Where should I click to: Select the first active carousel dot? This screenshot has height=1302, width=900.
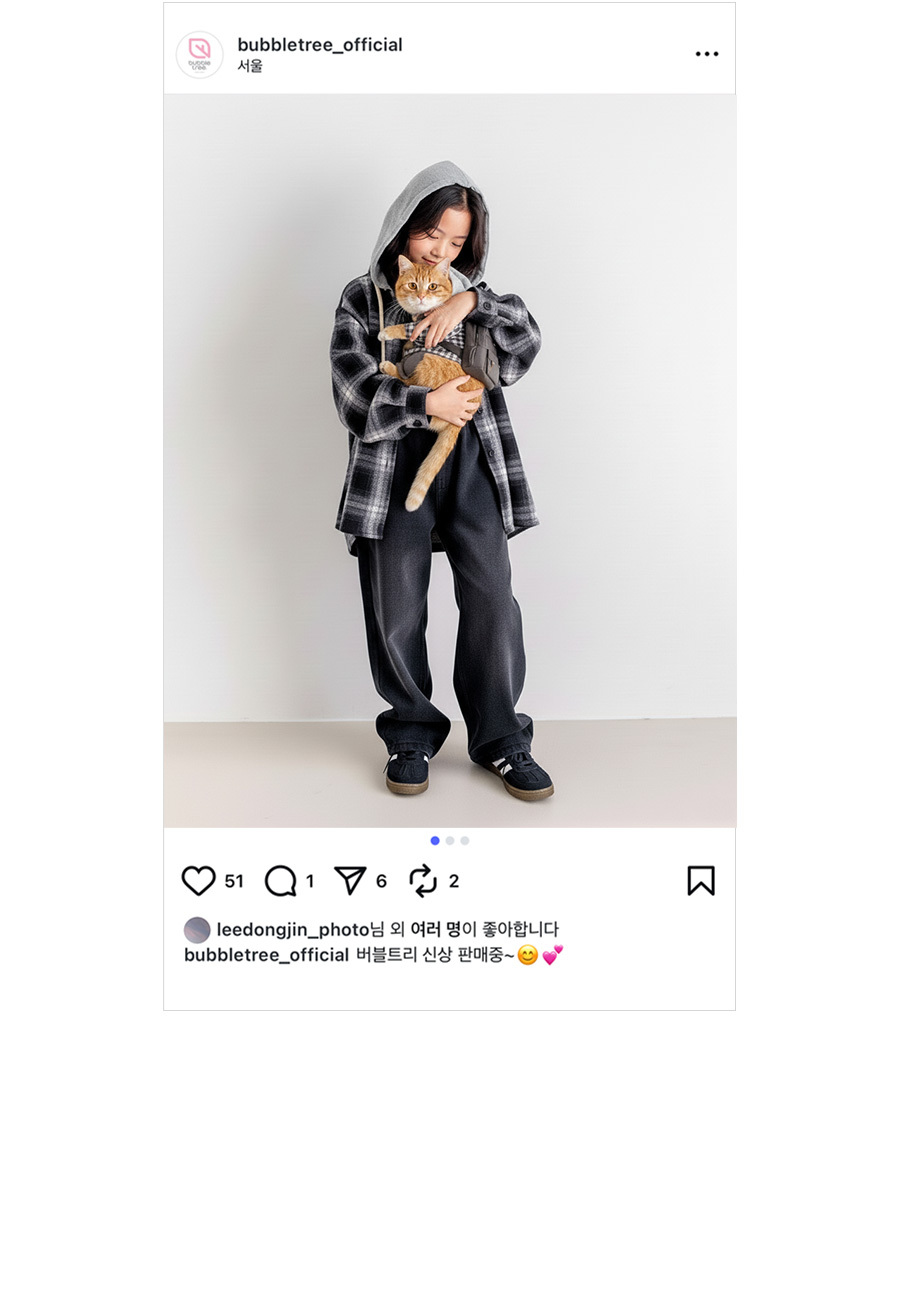click(435, 840)
